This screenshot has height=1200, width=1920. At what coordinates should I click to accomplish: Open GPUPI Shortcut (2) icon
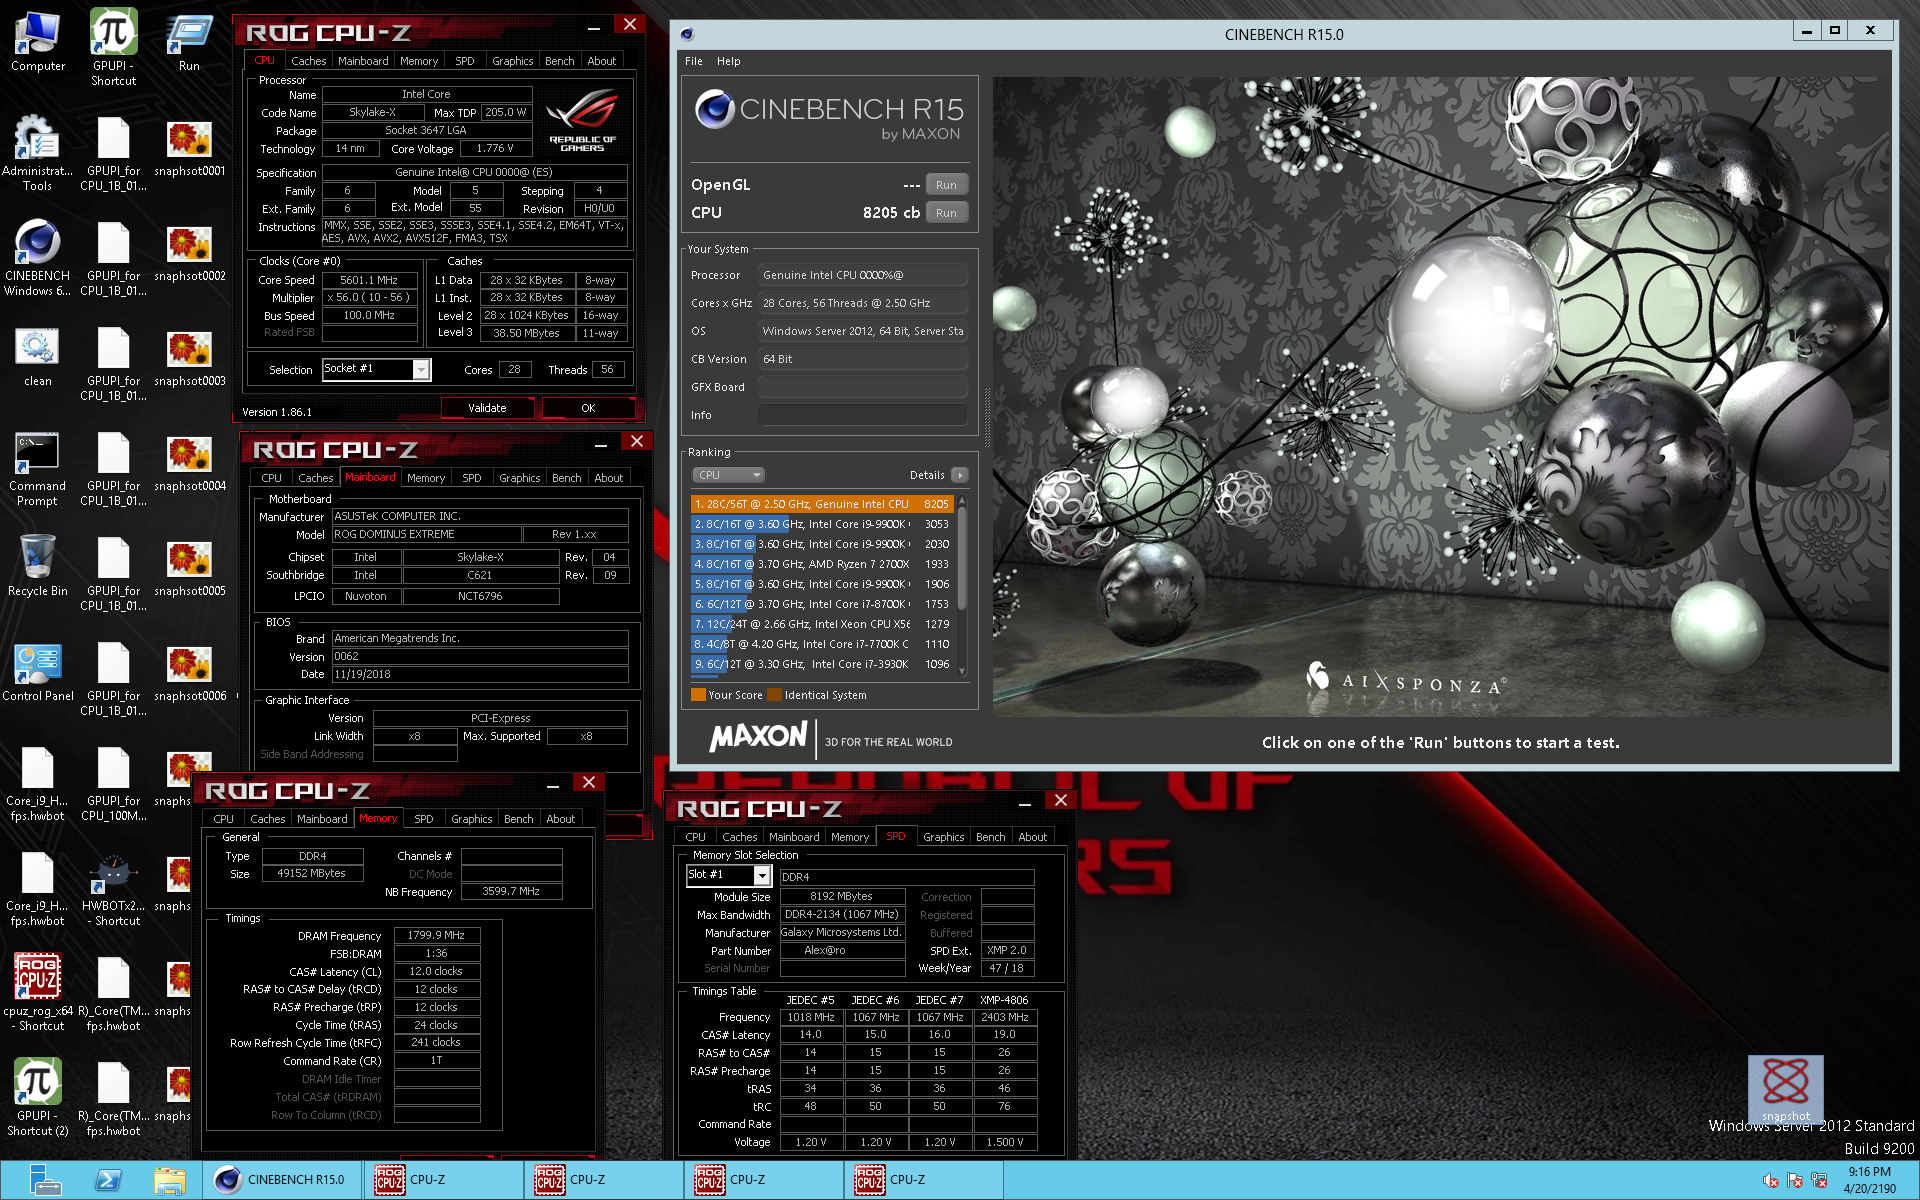tap(38, 1097)
